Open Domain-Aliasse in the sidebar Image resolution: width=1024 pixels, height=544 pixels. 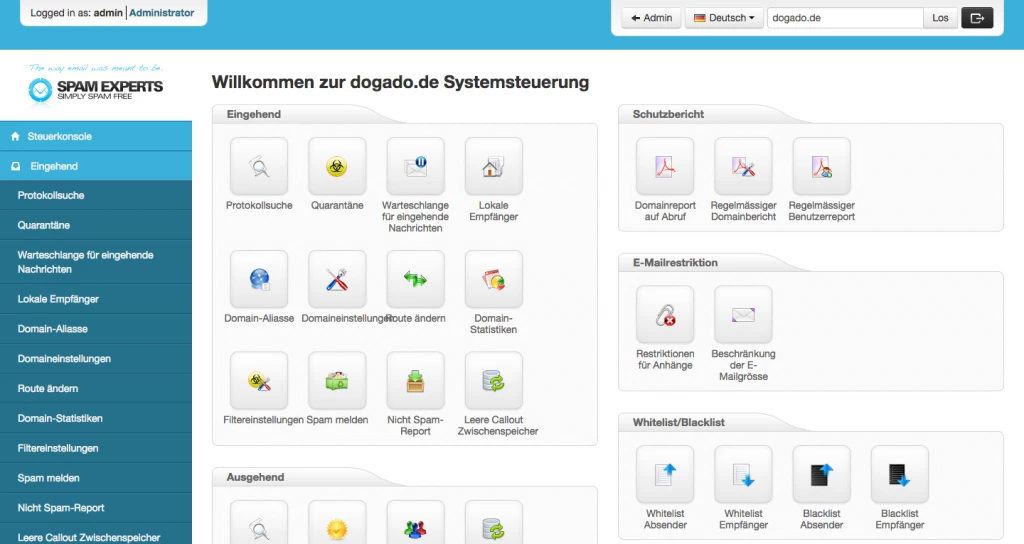pos(96,329)
